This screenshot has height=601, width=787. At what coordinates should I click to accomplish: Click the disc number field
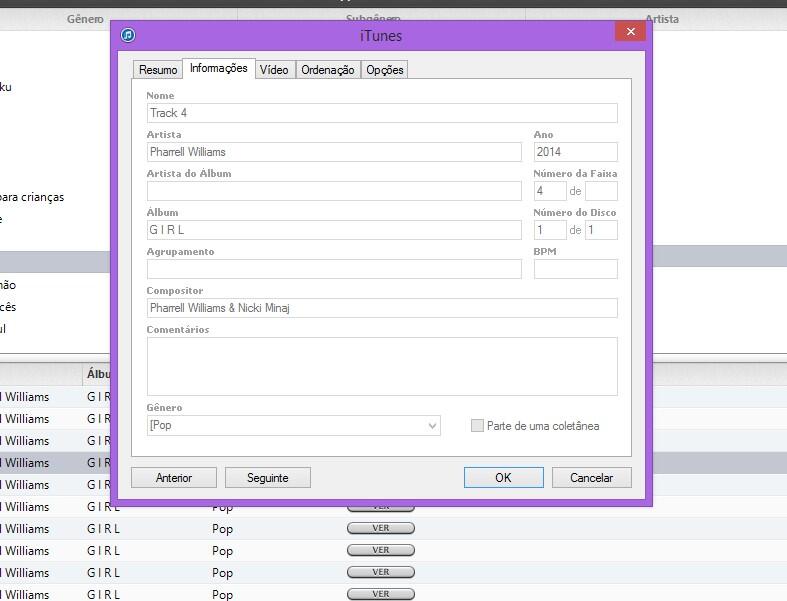(550, 230)
